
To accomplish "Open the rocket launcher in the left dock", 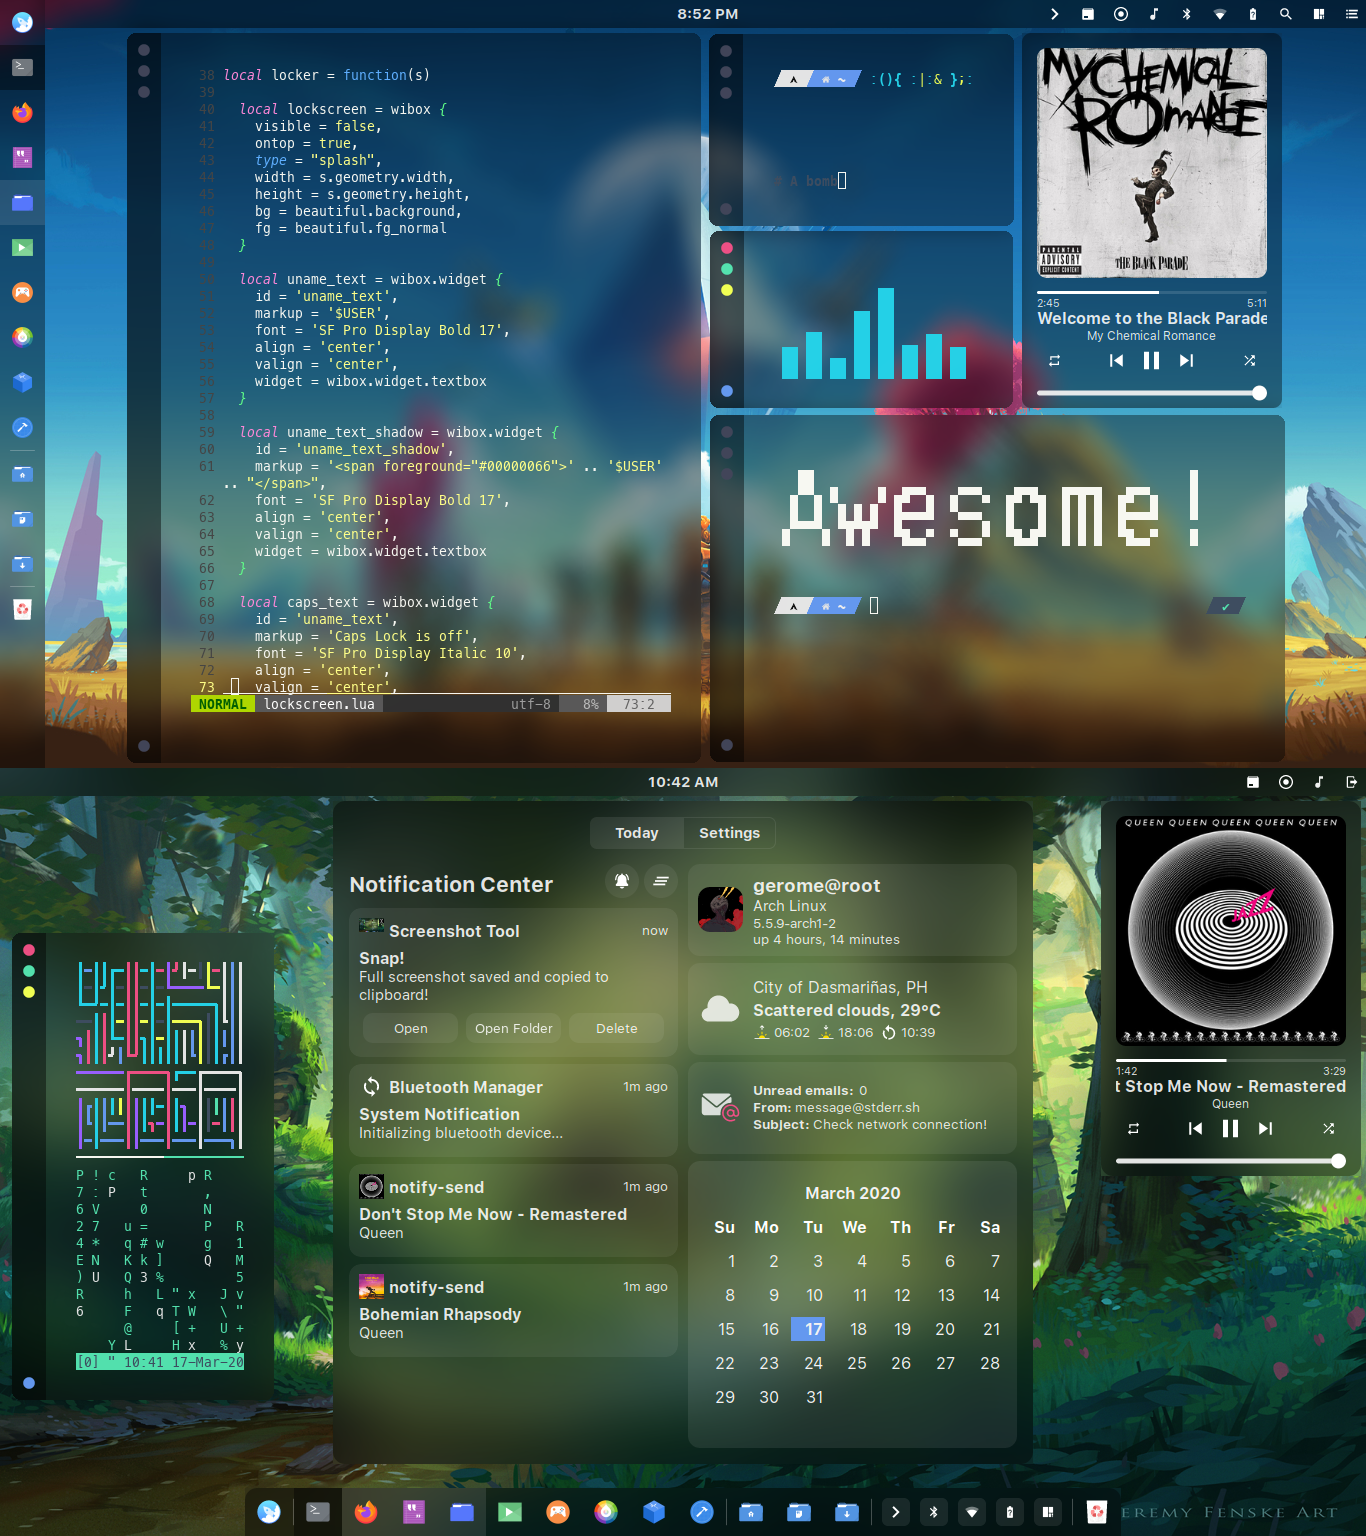I will coord(22,22).
